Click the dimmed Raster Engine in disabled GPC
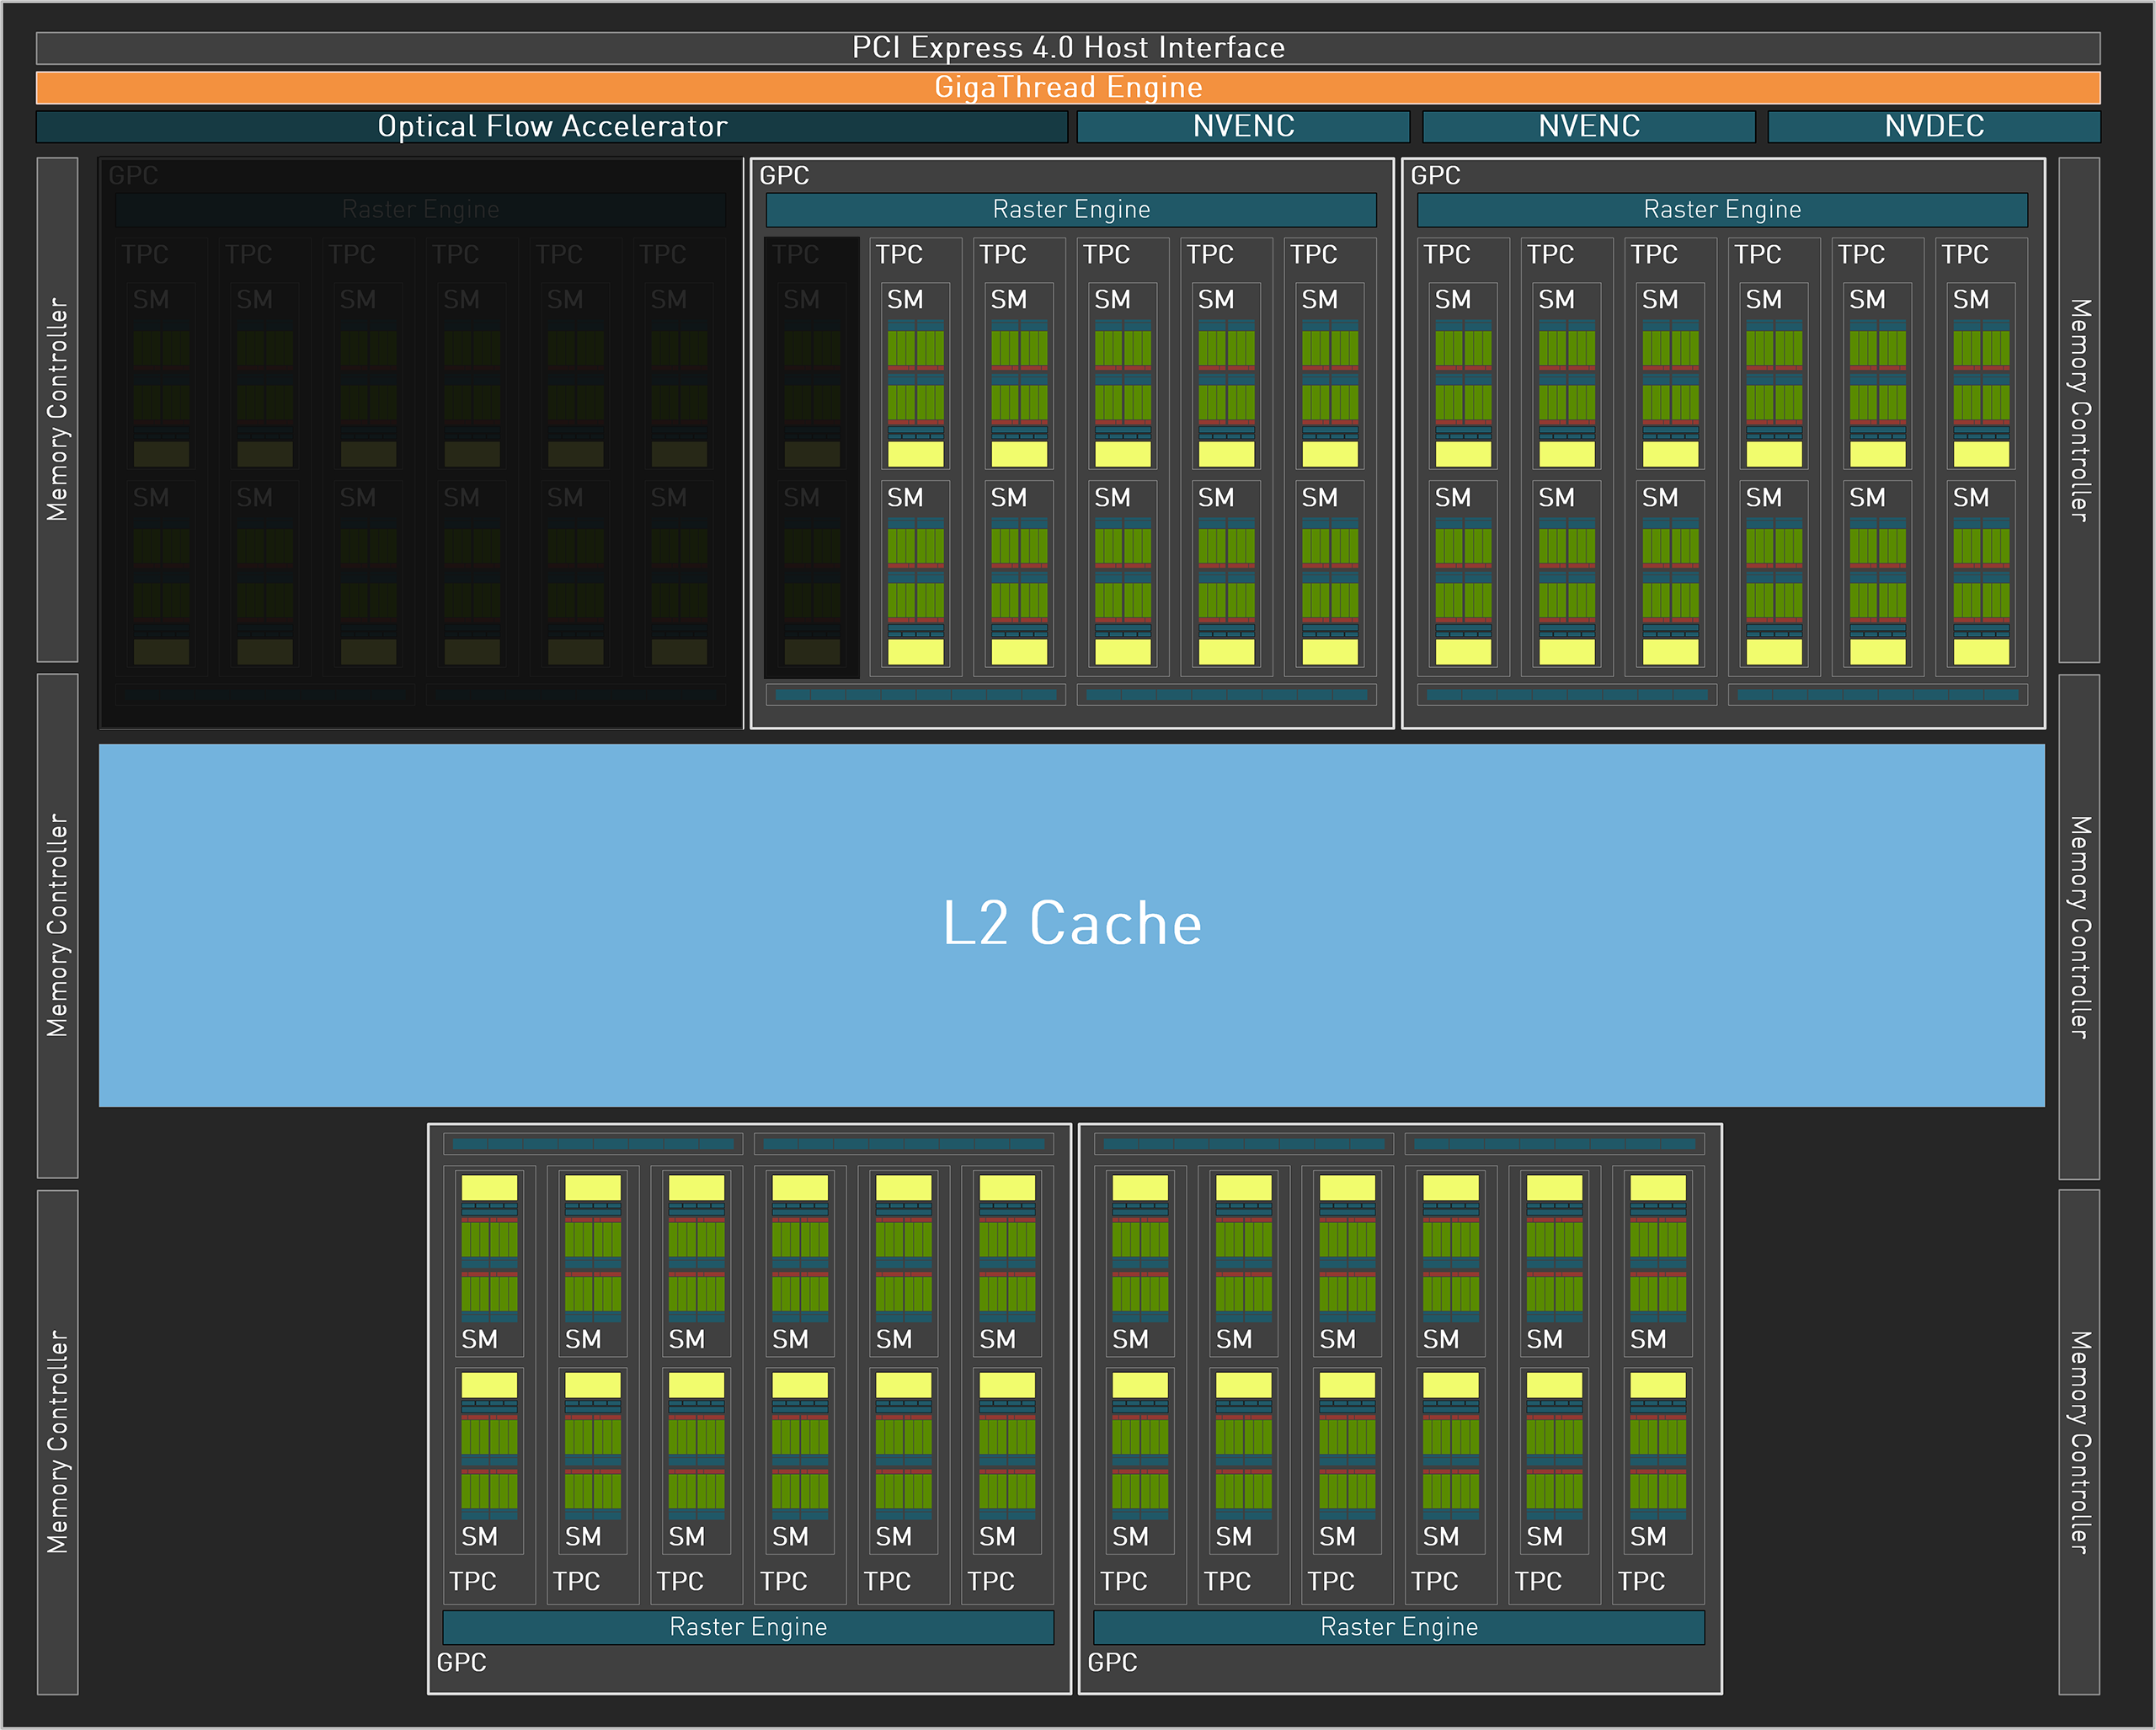This screenshot has height=1730, width=2156. (x=420, y=210)
